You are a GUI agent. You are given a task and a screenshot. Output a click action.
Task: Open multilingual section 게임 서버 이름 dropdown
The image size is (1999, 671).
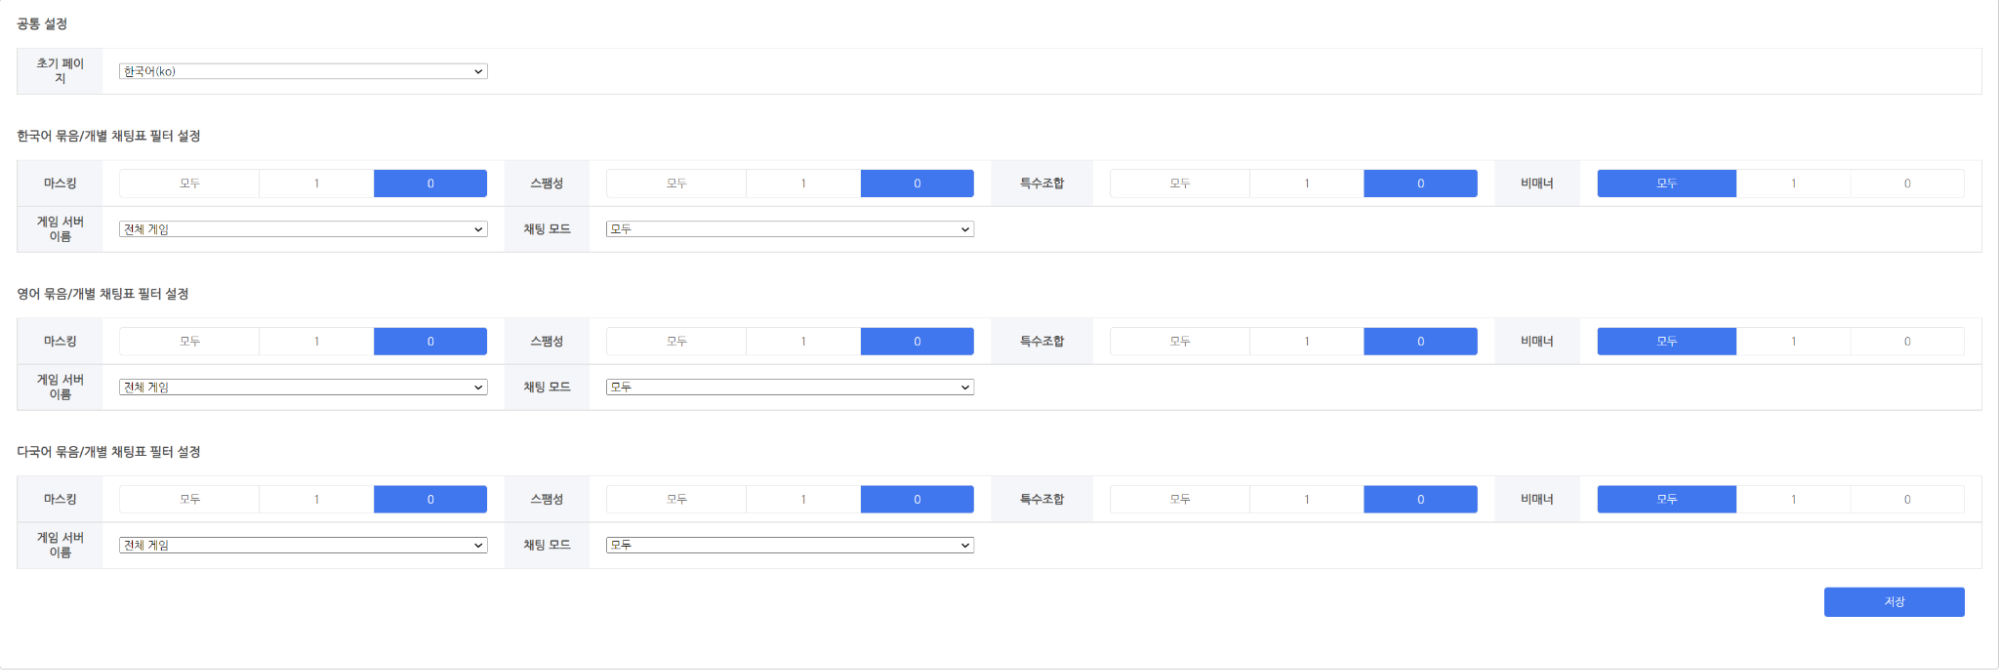[303, 545]
